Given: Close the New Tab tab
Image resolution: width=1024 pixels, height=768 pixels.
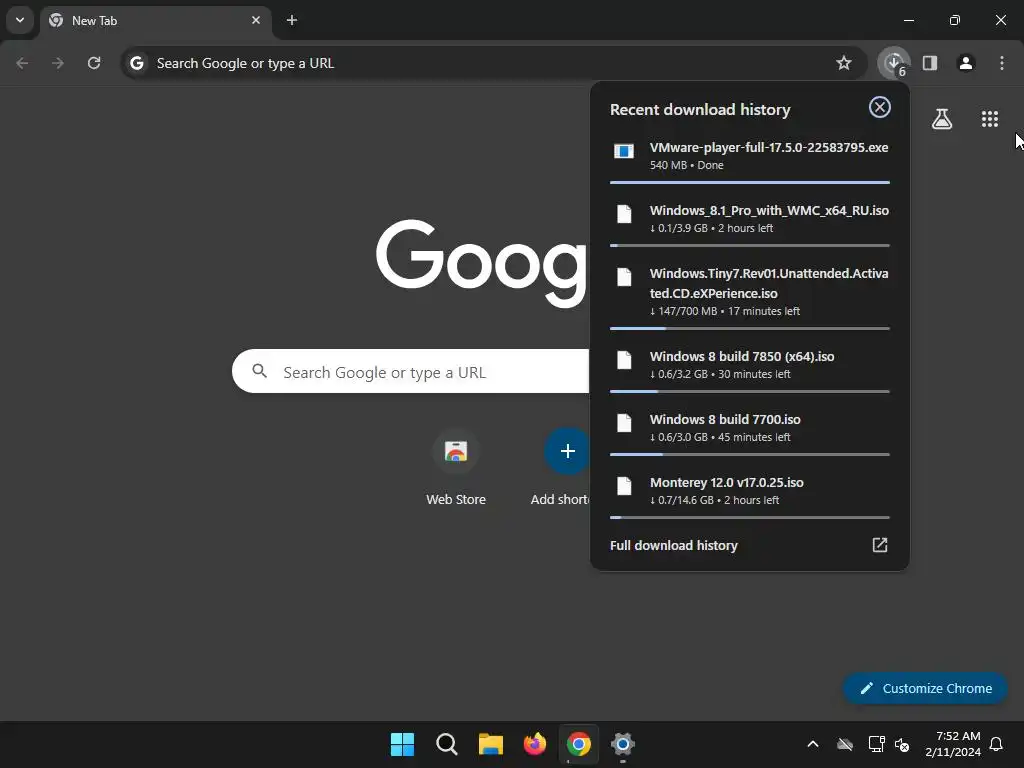Looking at the screenshot, I should coord(256,20).
